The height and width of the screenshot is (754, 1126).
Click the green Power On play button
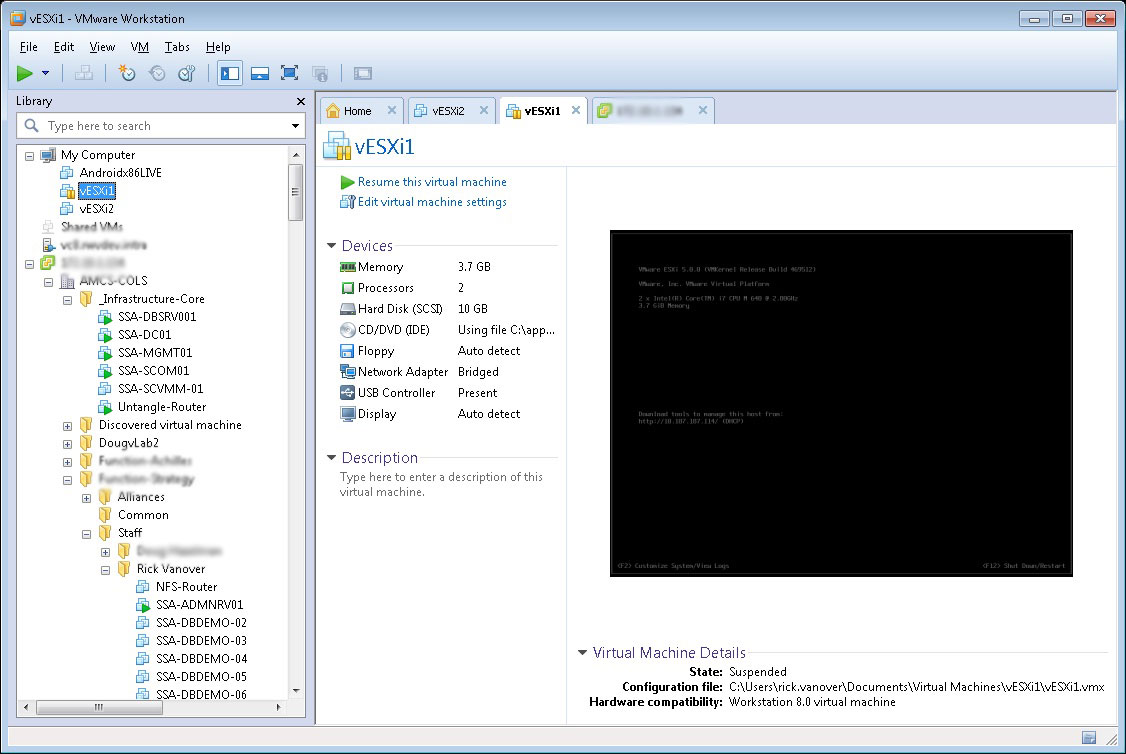coord(24,73)
